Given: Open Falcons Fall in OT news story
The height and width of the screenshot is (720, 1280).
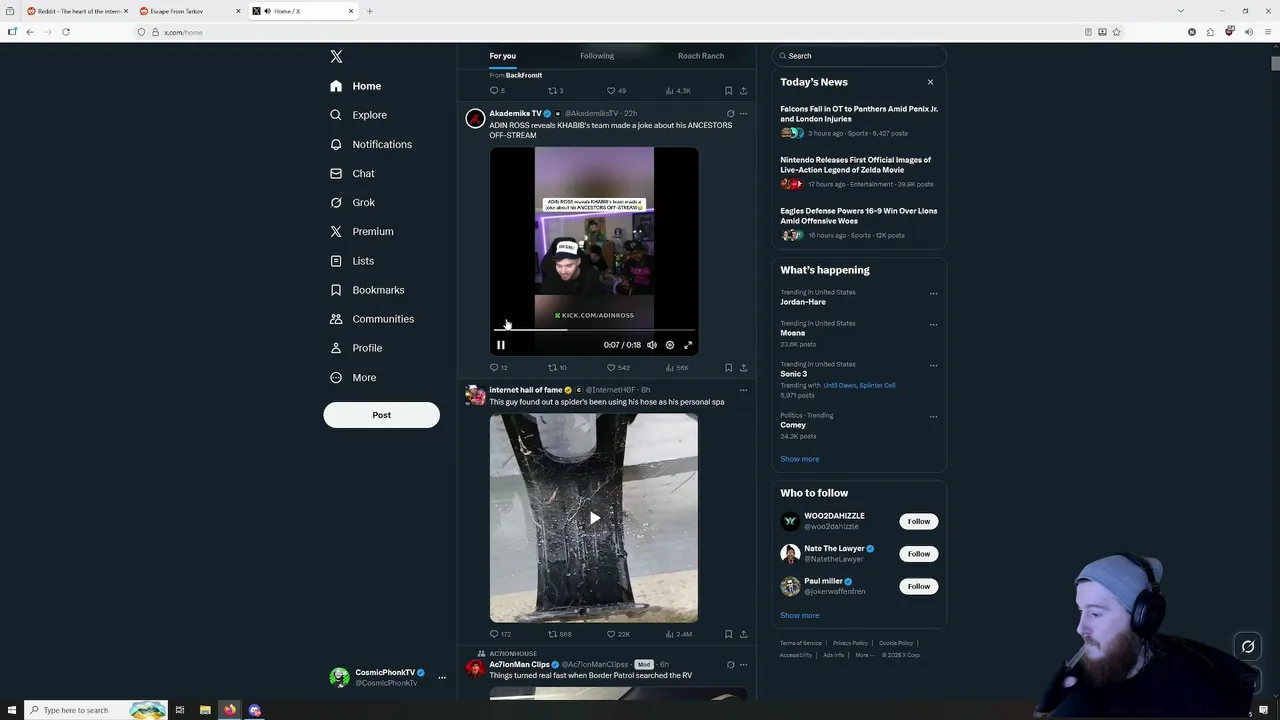Looking at the screenshot, I should pos(859,120).
